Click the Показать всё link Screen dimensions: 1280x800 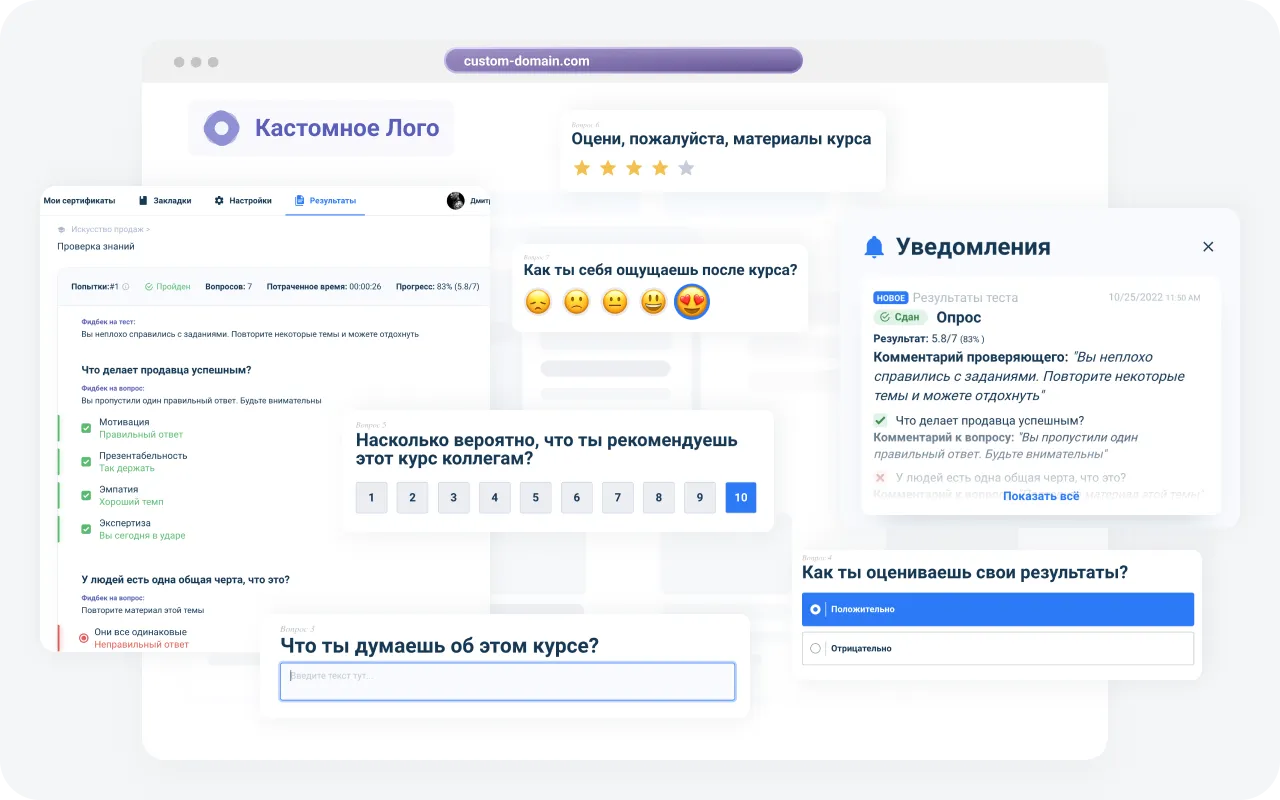pos(1041,496)
